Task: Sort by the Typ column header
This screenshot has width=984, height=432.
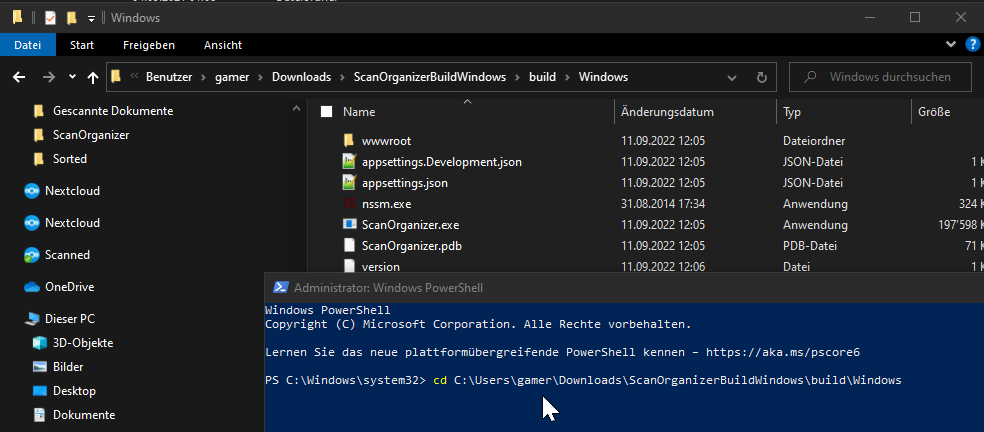Action: tap(792, 112)
